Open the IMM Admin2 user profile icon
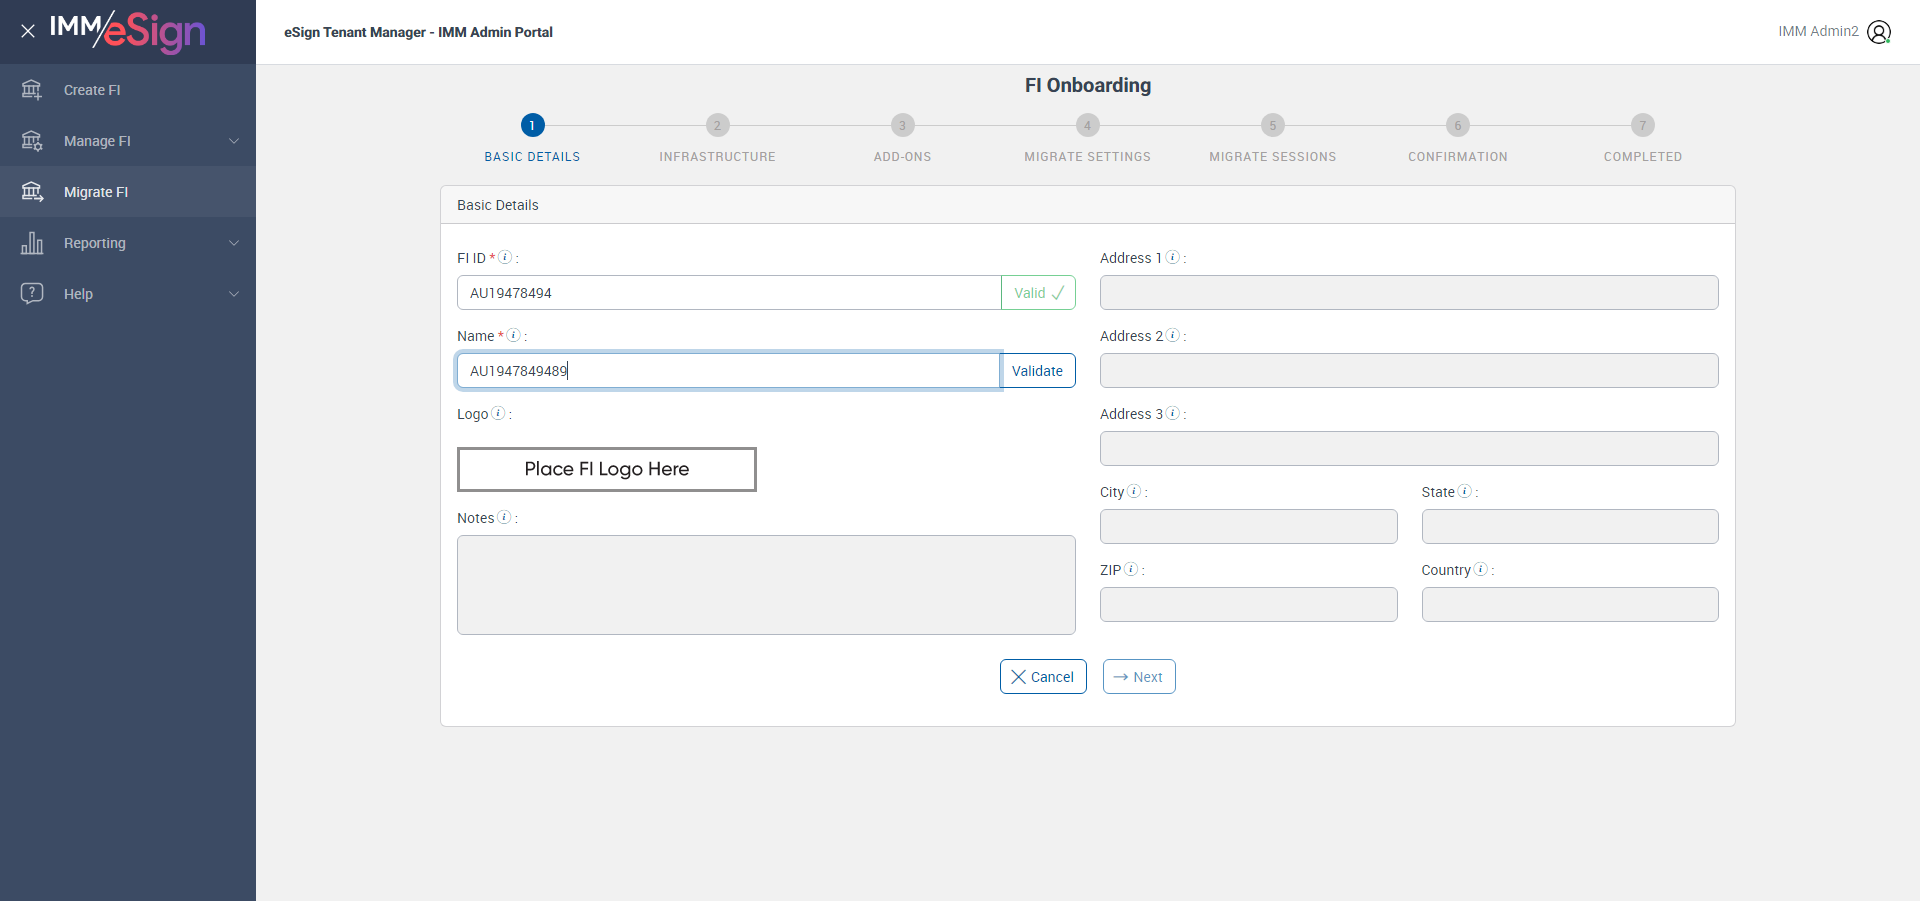The image size is (1920, 901). pyautogui.click(x=1879, y=32)
